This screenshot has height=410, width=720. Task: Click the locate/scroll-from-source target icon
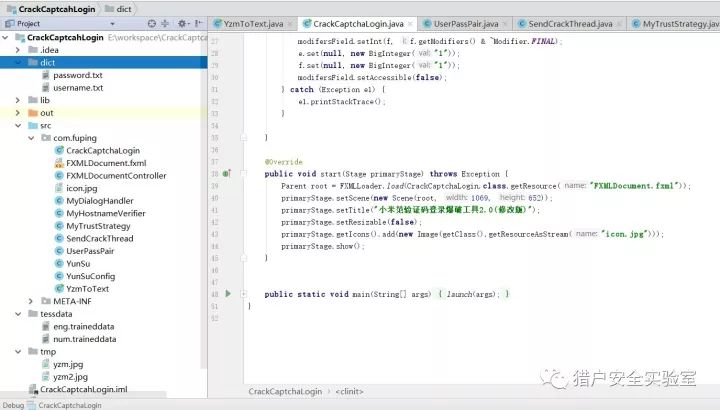[150, 22]
